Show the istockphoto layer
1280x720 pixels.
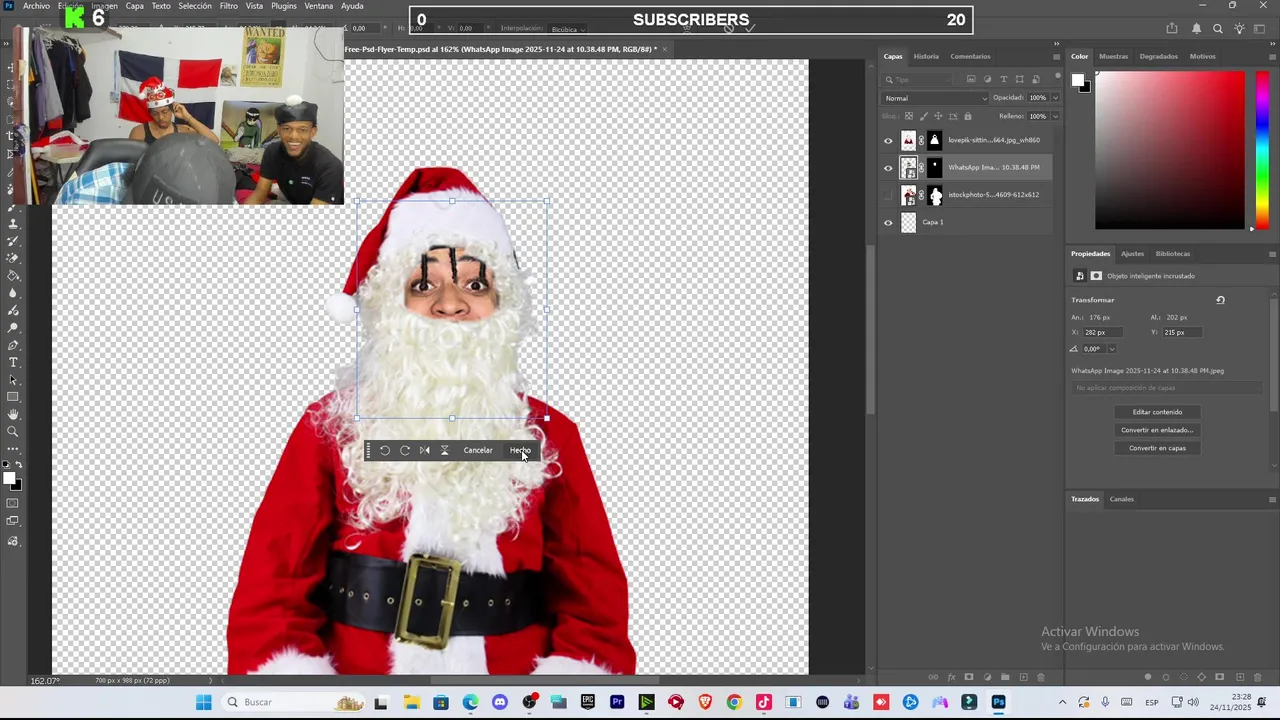click(888, 195)
